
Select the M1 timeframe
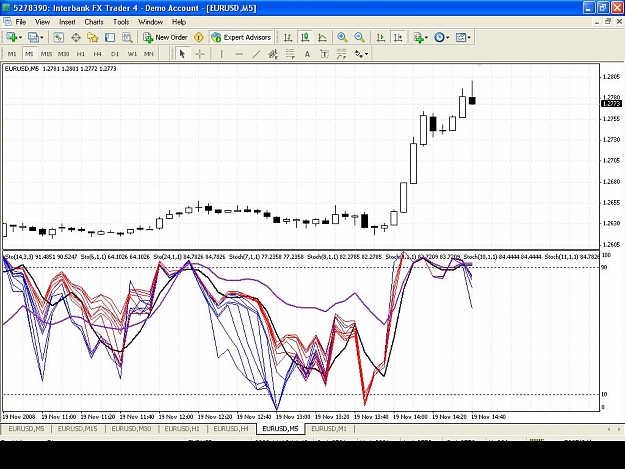click(x=12, y=54)
